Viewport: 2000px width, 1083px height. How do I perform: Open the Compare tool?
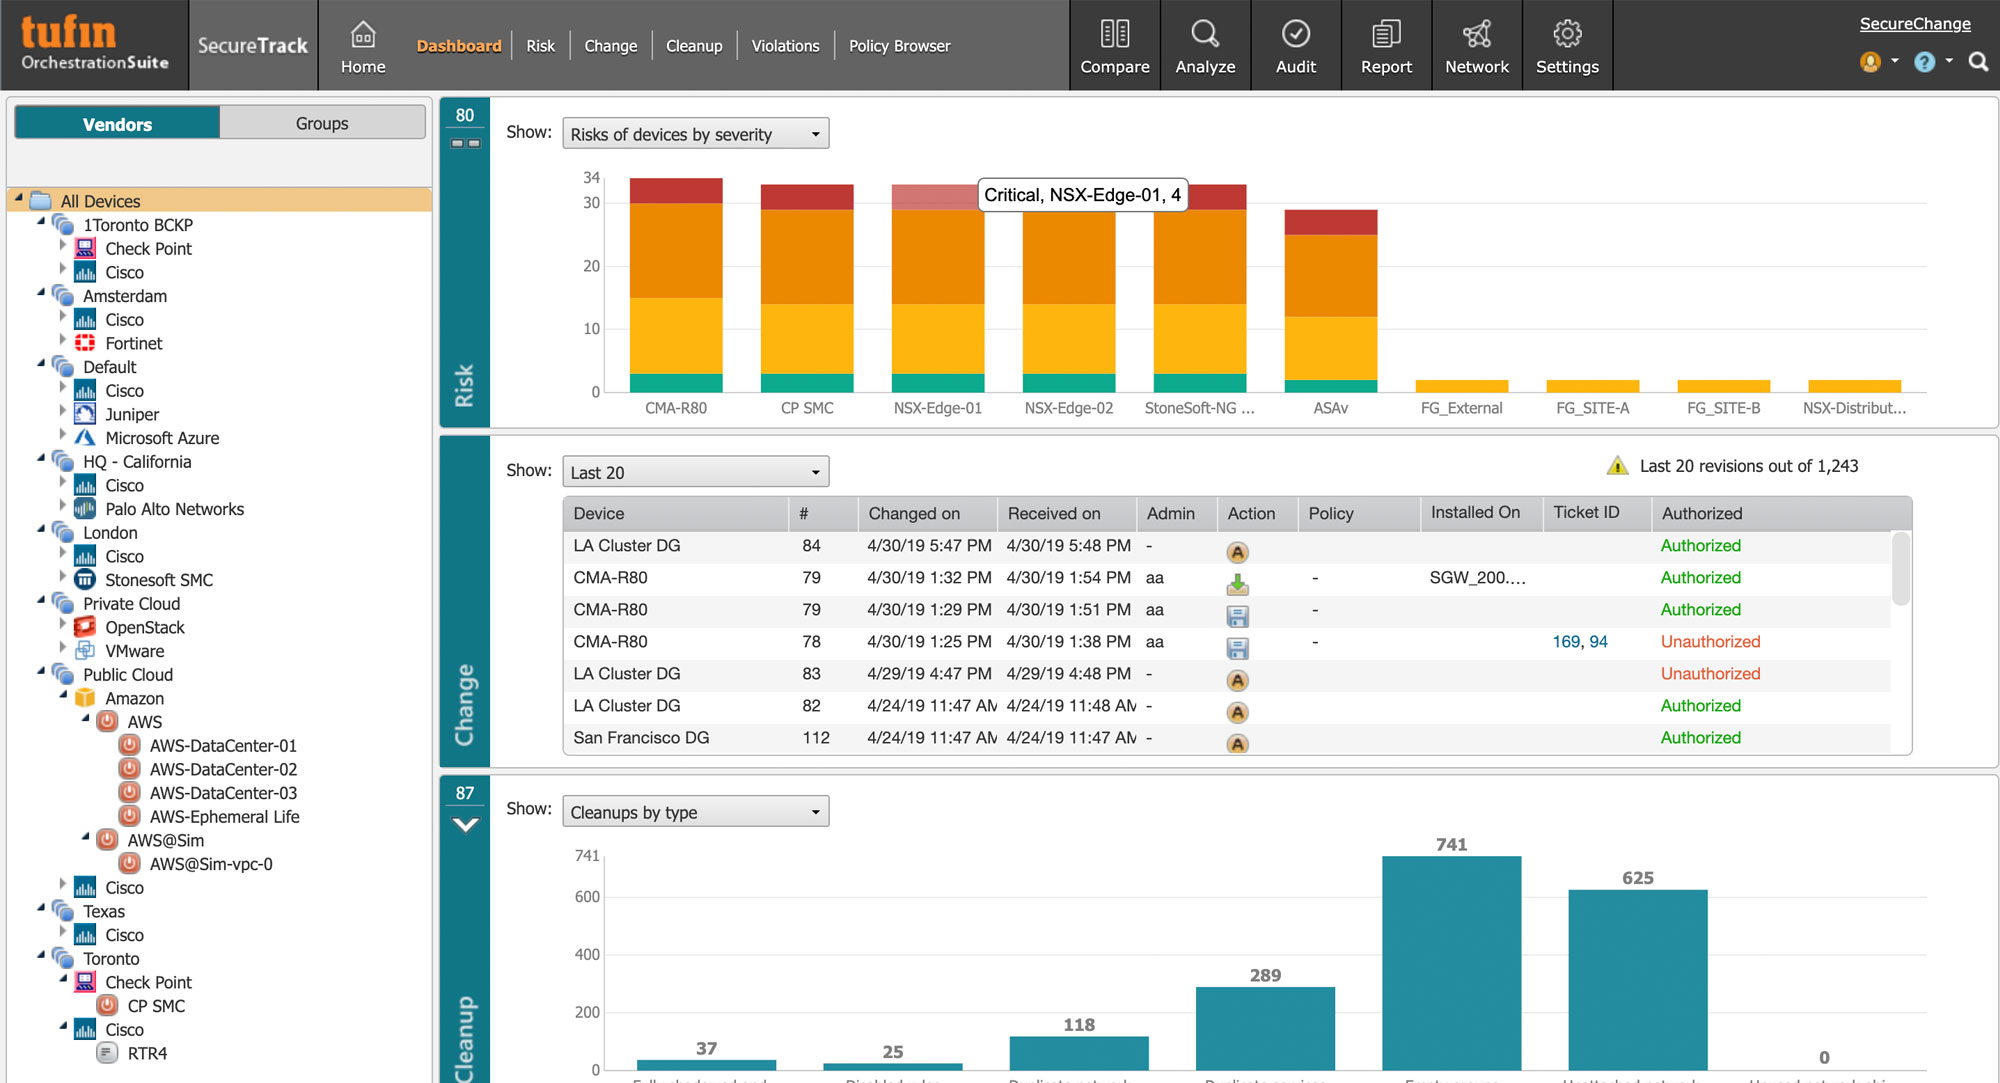tap(1115, 47)
